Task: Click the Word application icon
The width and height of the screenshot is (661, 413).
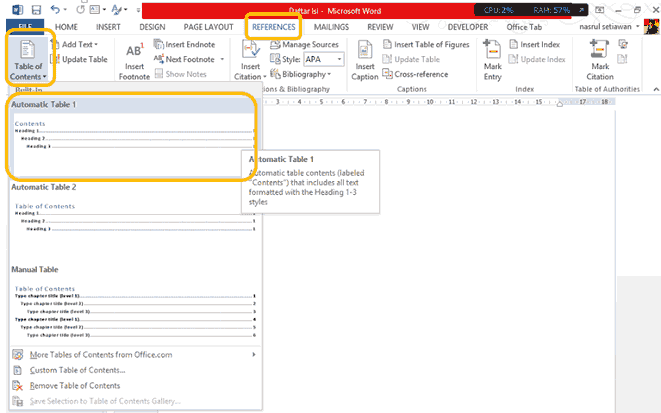Action: [x=17, y=9]
